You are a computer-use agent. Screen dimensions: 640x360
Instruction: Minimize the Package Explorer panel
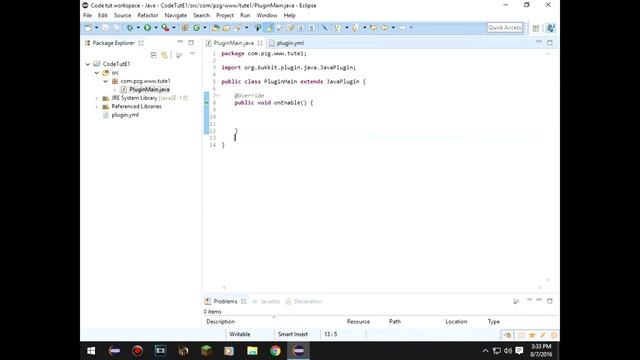pyautogui.click(x=180, y=42)
